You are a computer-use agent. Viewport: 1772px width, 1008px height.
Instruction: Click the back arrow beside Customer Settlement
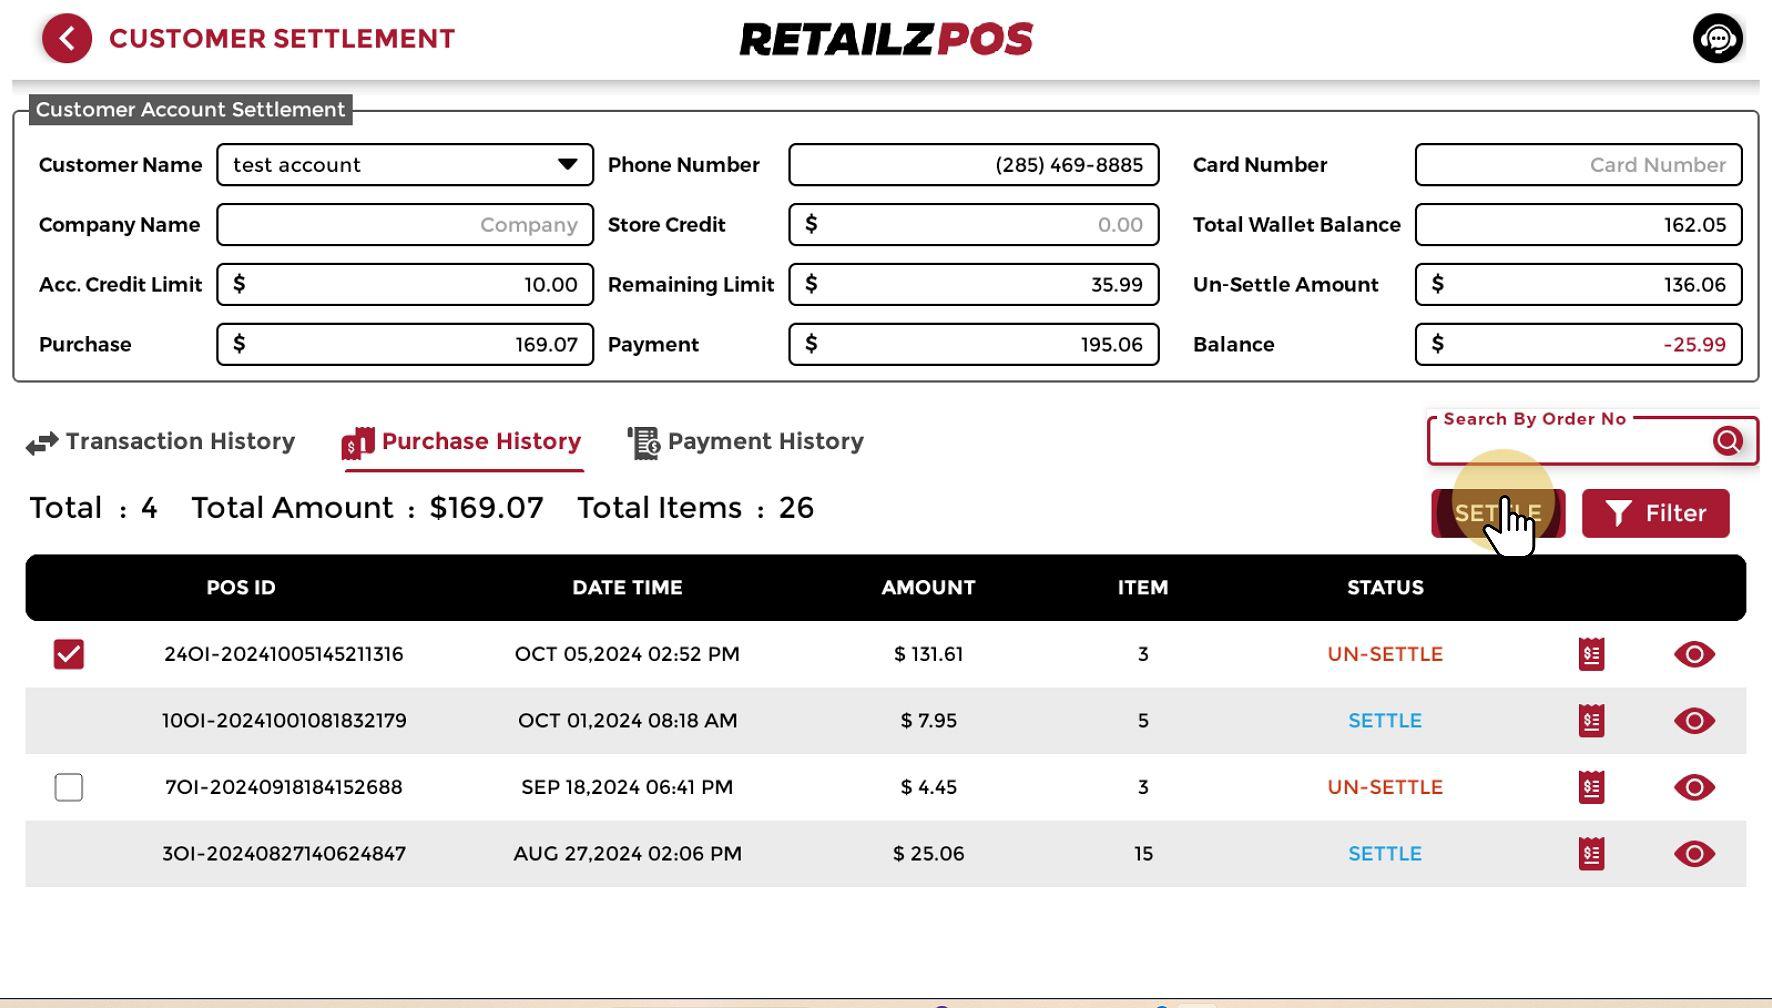[67, 39]
